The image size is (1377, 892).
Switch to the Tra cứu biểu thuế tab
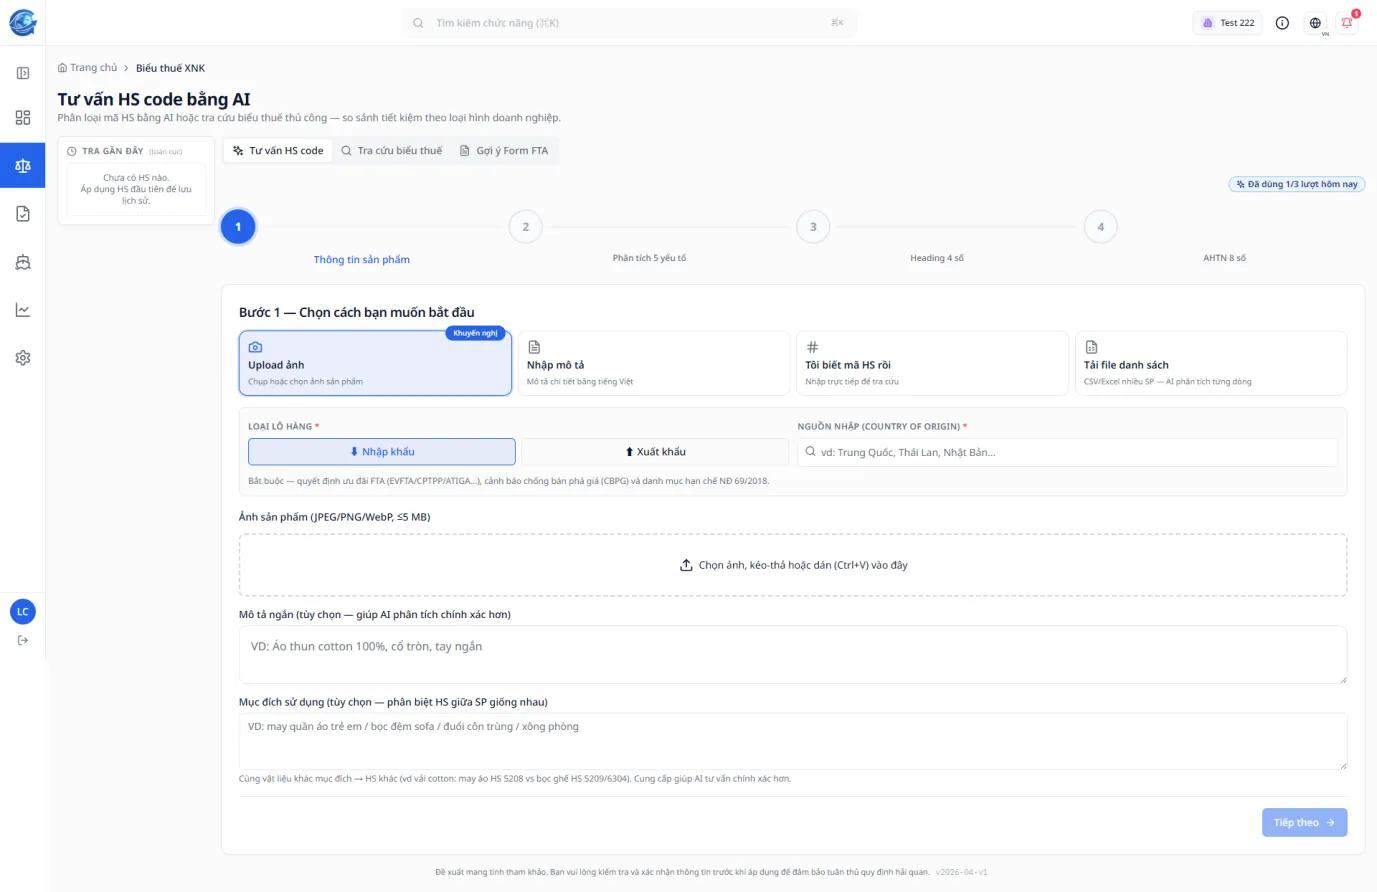[391, 151]
